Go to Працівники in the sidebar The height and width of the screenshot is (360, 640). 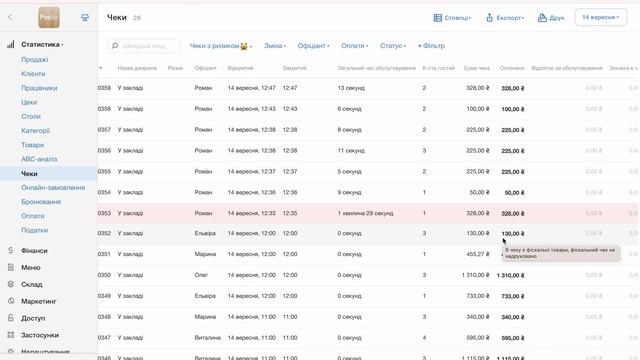(39, 88)
